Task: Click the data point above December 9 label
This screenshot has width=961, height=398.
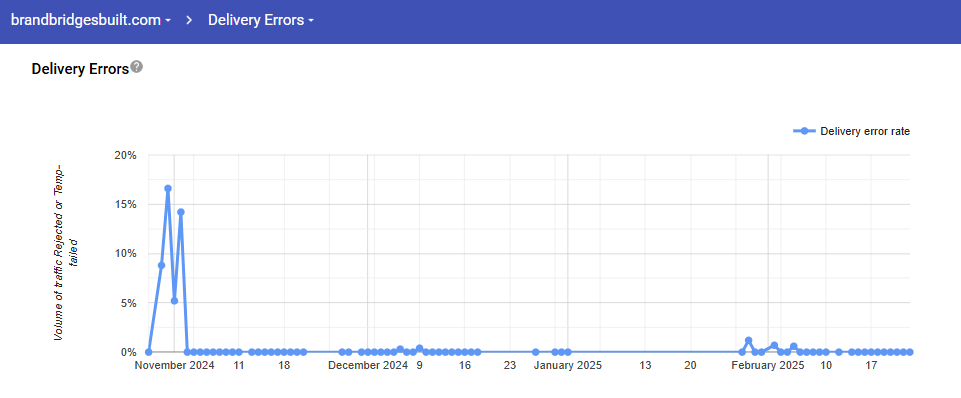Action: (x=419, y=348)
